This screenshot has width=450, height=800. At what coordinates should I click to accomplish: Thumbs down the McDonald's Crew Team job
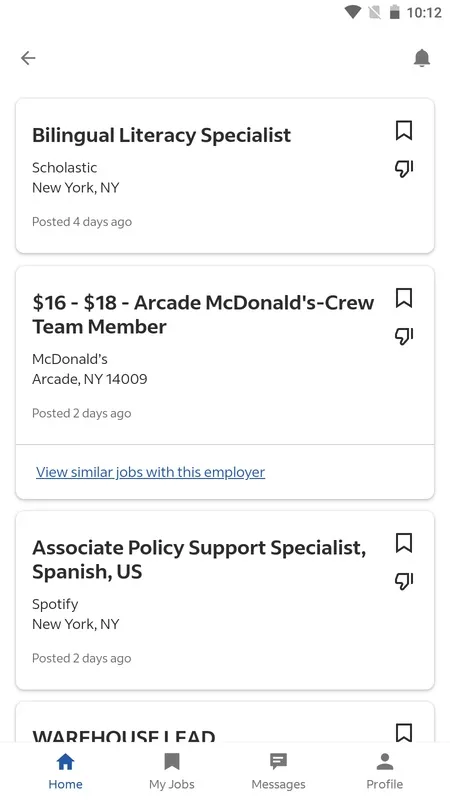point(404,336)
